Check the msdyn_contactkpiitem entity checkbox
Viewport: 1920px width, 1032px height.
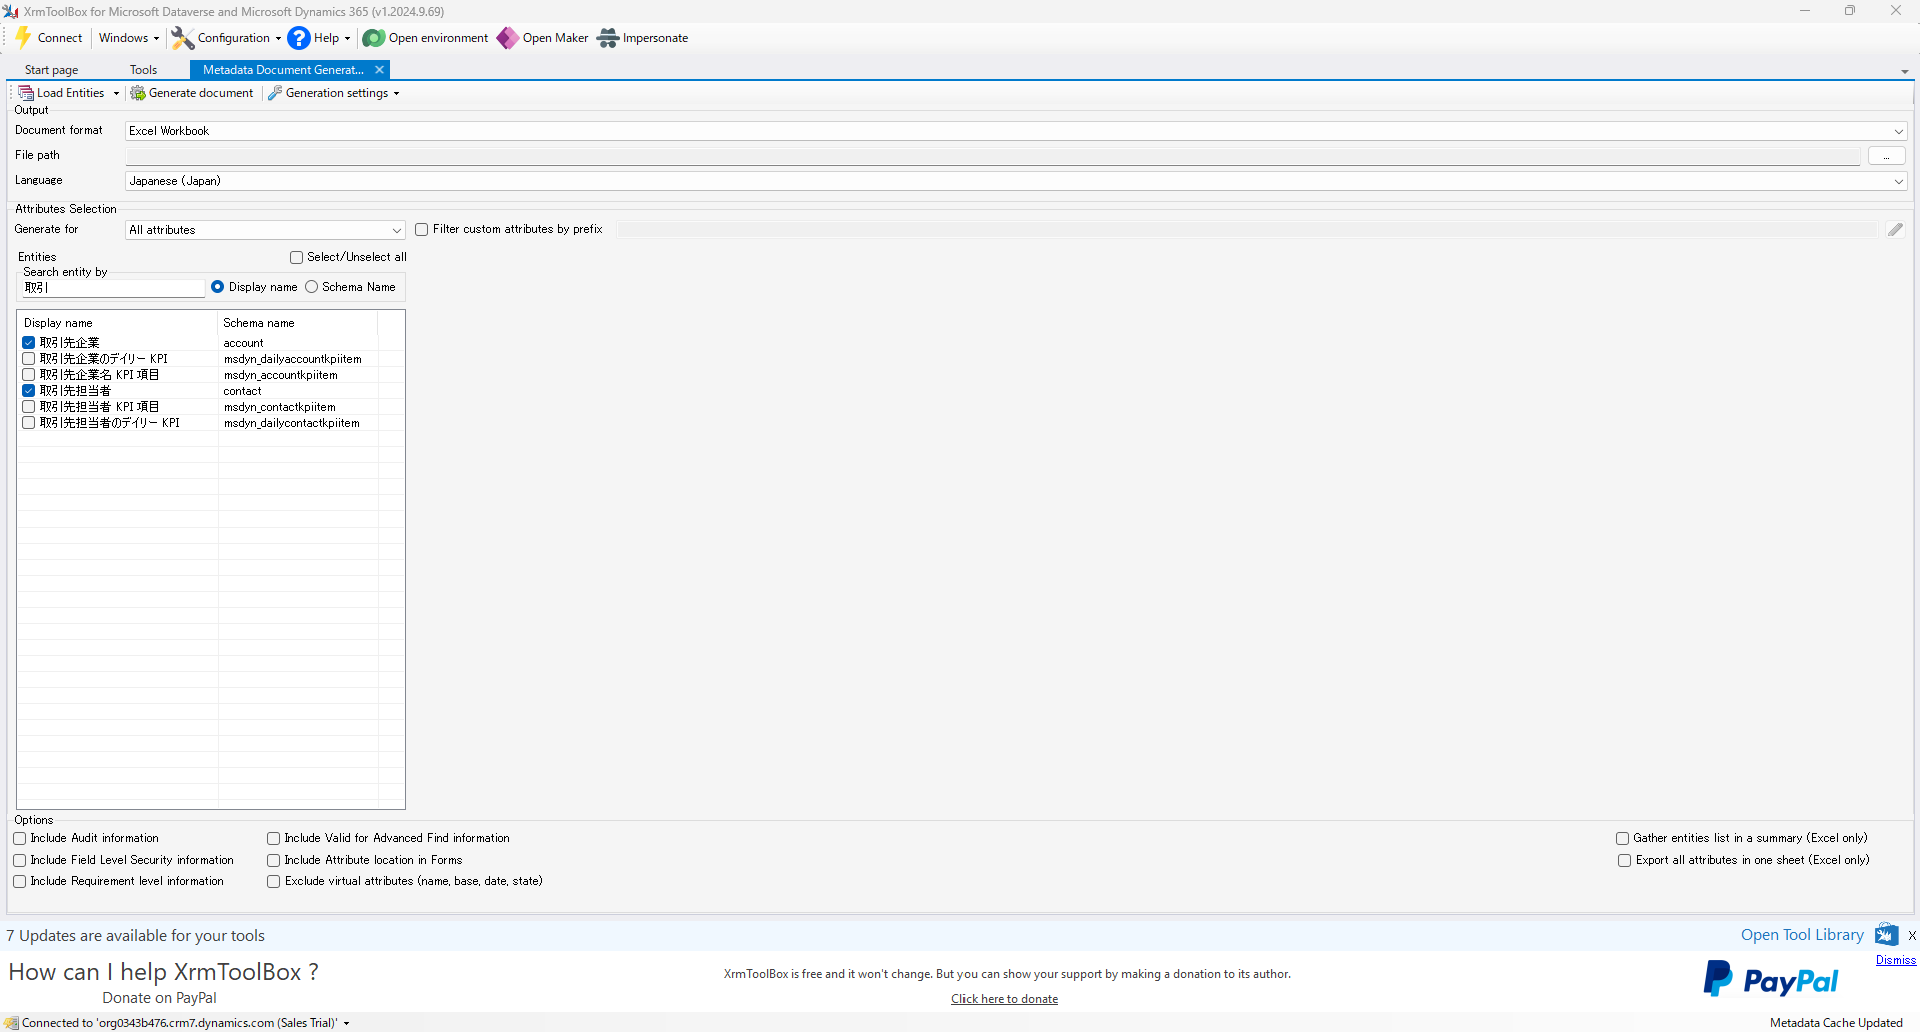click(29, 406)
